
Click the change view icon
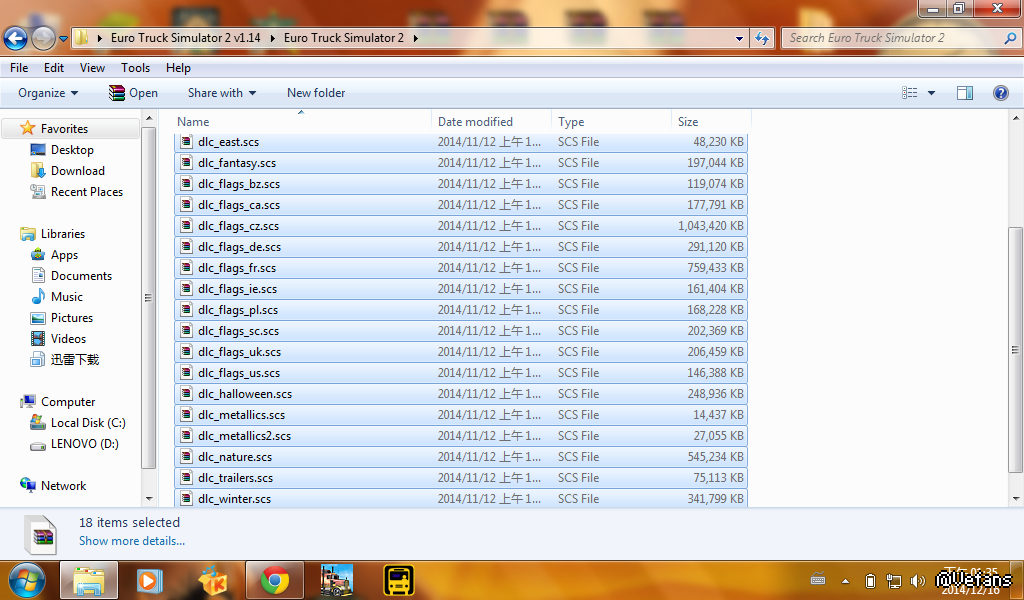[x=910, y=93]
